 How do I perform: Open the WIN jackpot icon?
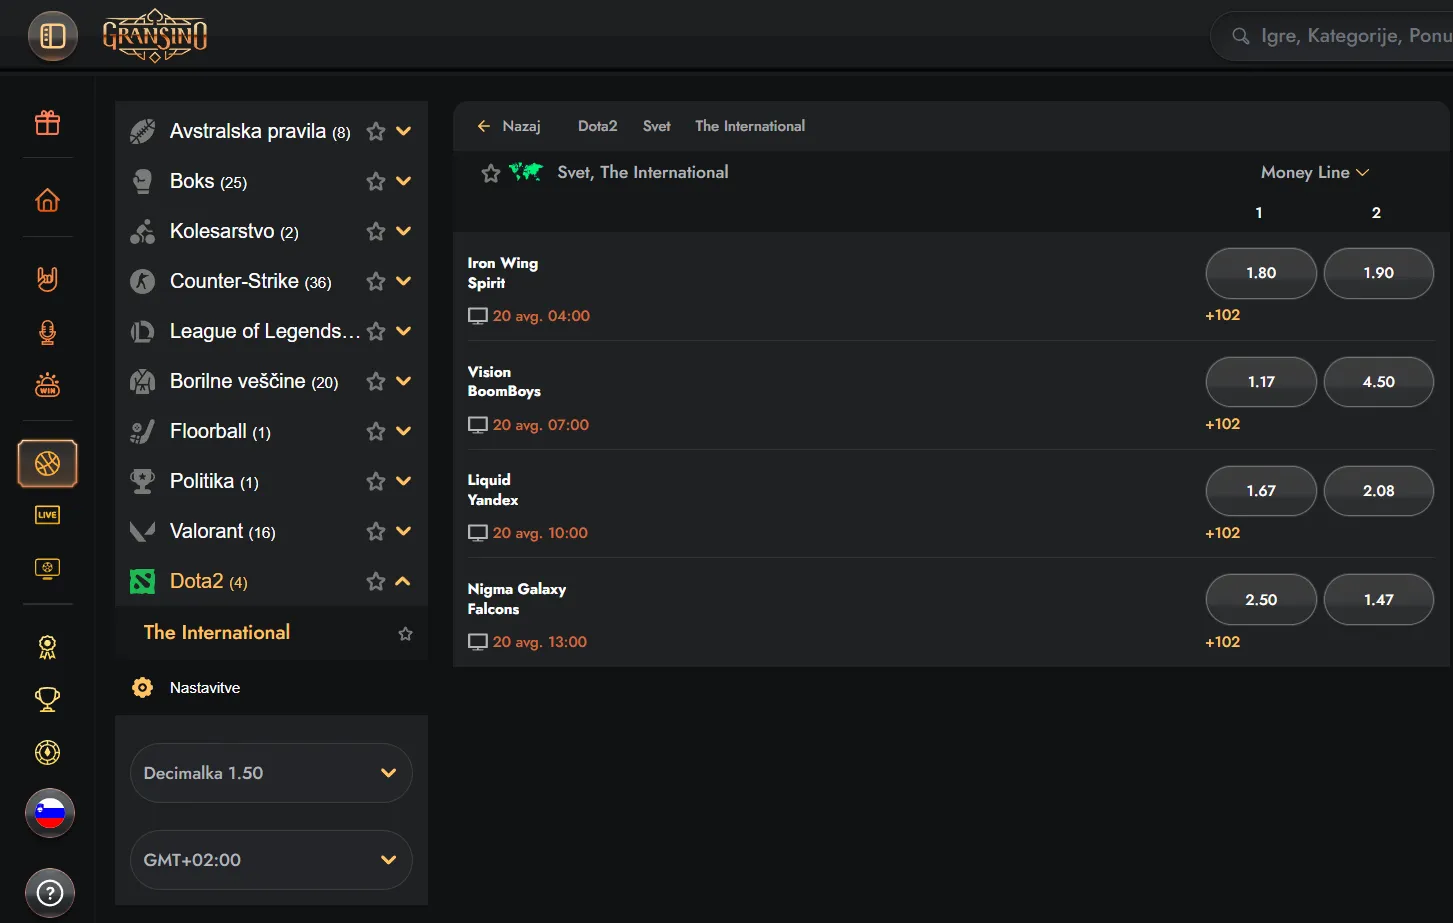point(47,384)
